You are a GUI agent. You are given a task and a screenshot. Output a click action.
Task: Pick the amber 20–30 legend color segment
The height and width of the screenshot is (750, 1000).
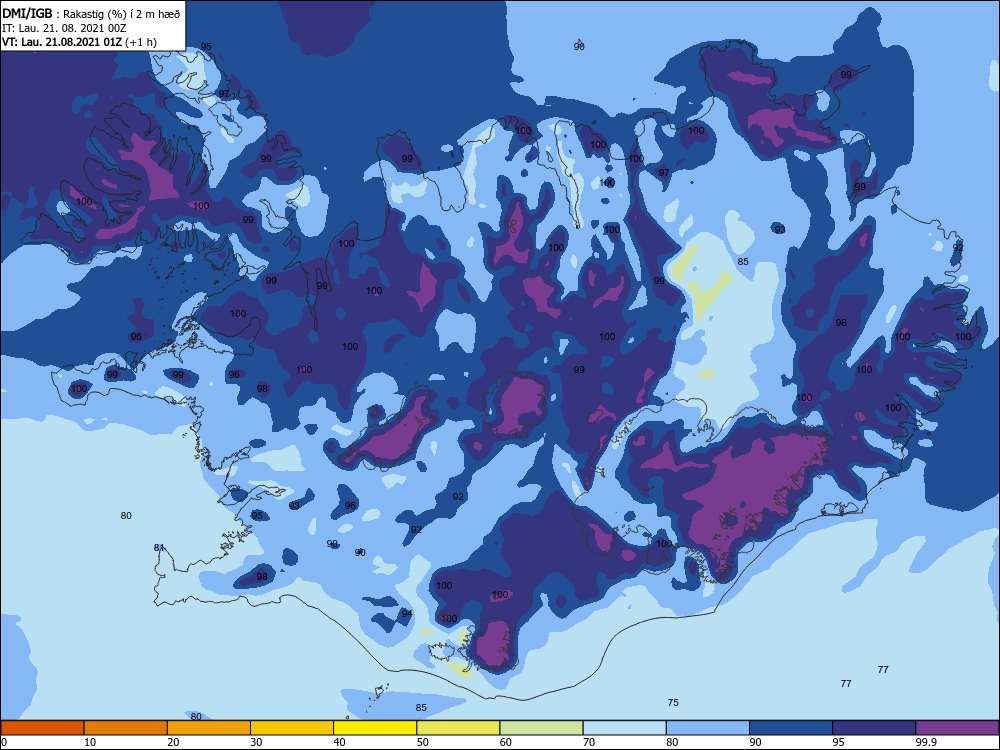(209, 728)
